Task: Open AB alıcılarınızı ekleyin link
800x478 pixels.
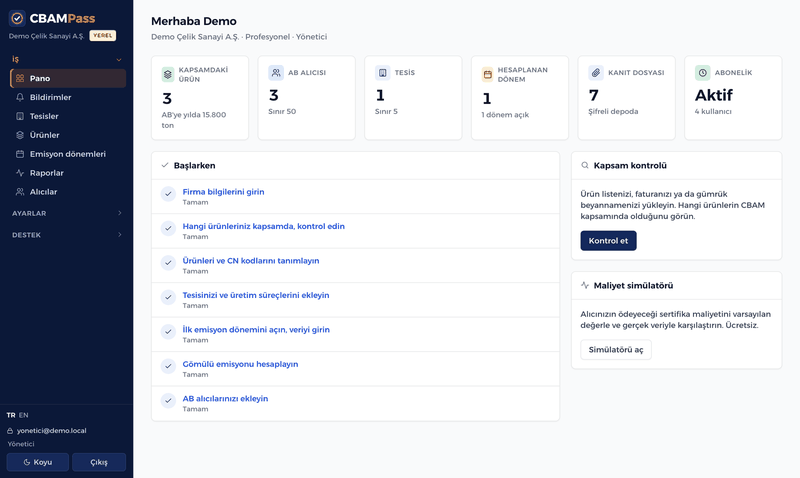Action: [x=226, y=398]
